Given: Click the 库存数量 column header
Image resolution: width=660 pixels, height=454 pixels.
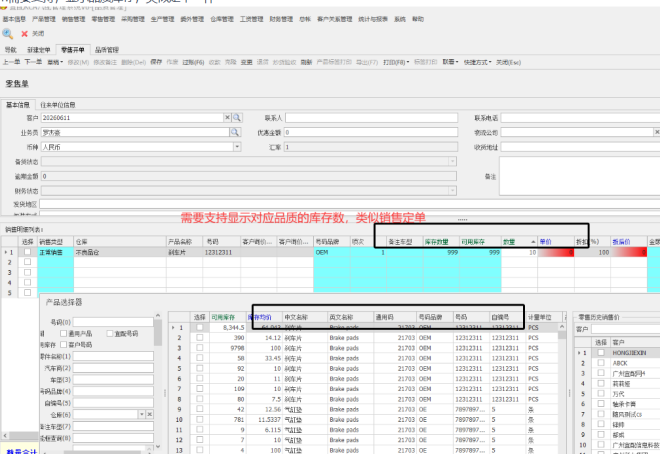Looking at the screenshot, I should (441, 242).
